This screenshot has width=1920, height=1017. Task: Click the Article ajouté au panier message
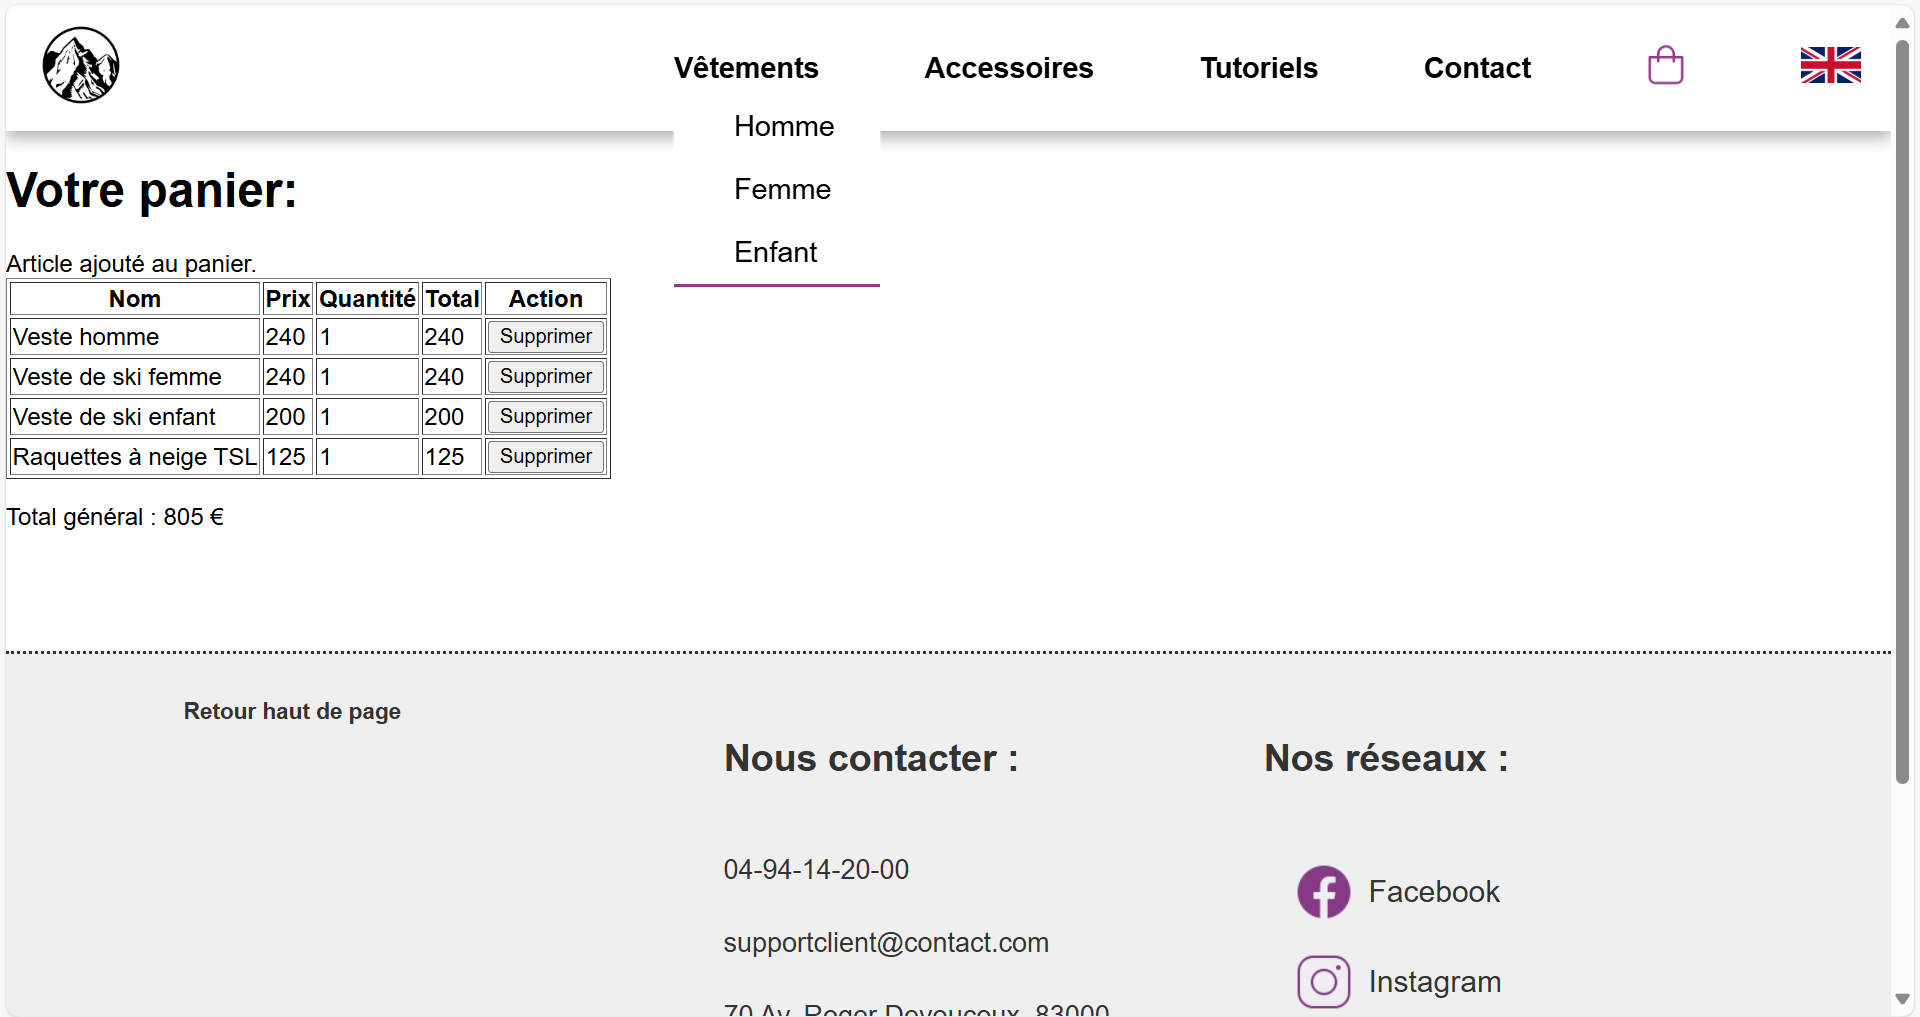point(131,263)
